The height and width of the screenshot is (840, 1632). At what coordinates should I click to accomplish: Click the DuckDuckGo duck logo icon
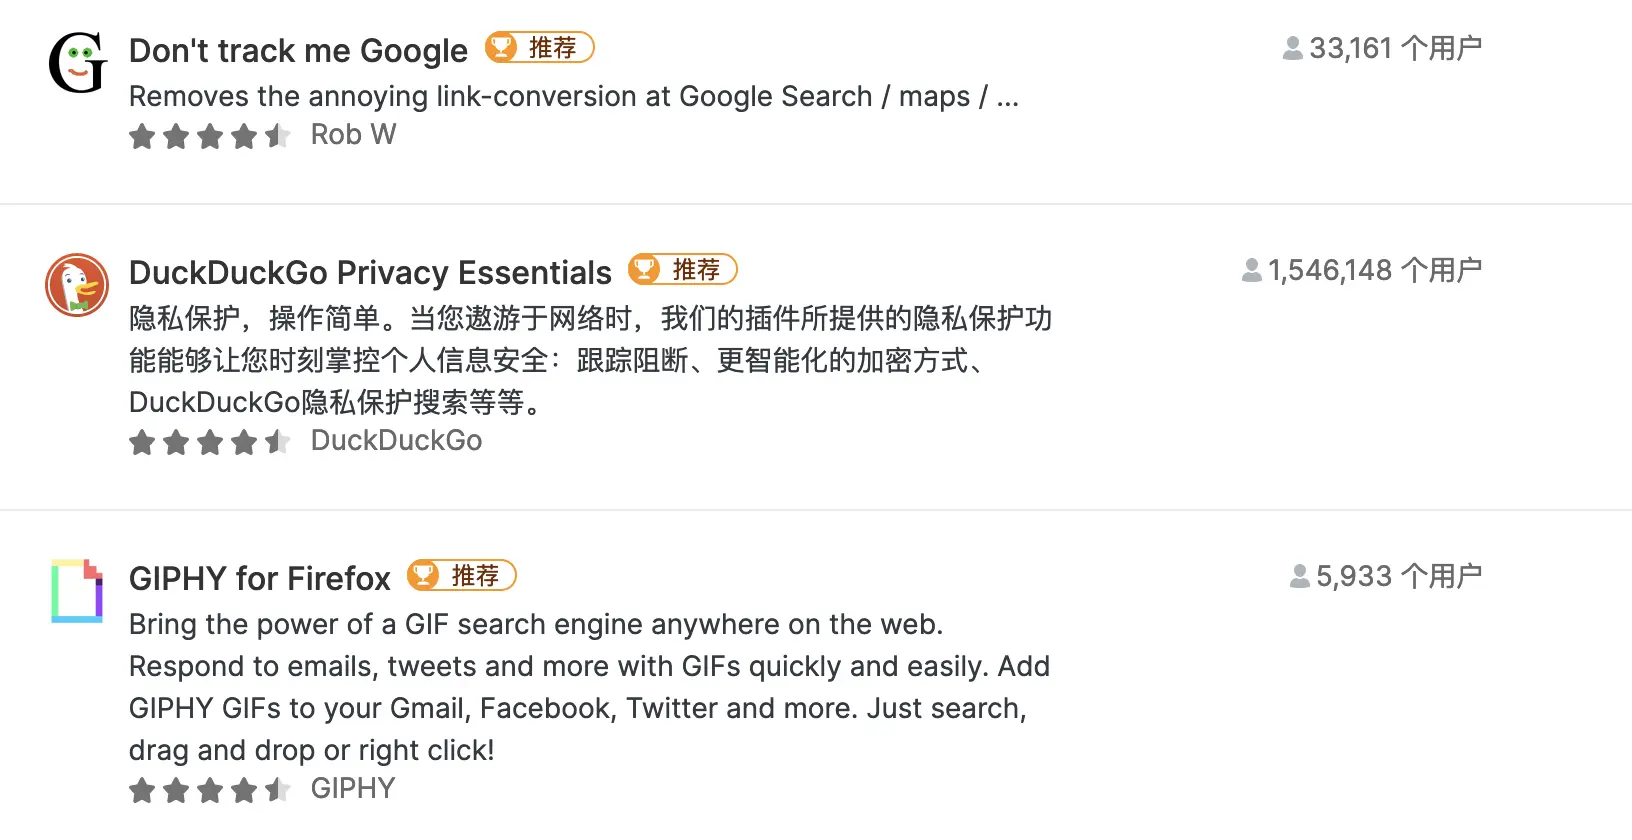tap(77, 285)
